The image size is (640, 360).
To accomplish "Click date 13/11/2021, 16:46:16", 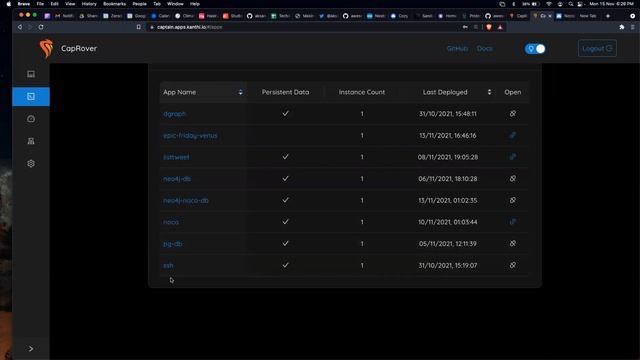I will click(x=448, y=136).
